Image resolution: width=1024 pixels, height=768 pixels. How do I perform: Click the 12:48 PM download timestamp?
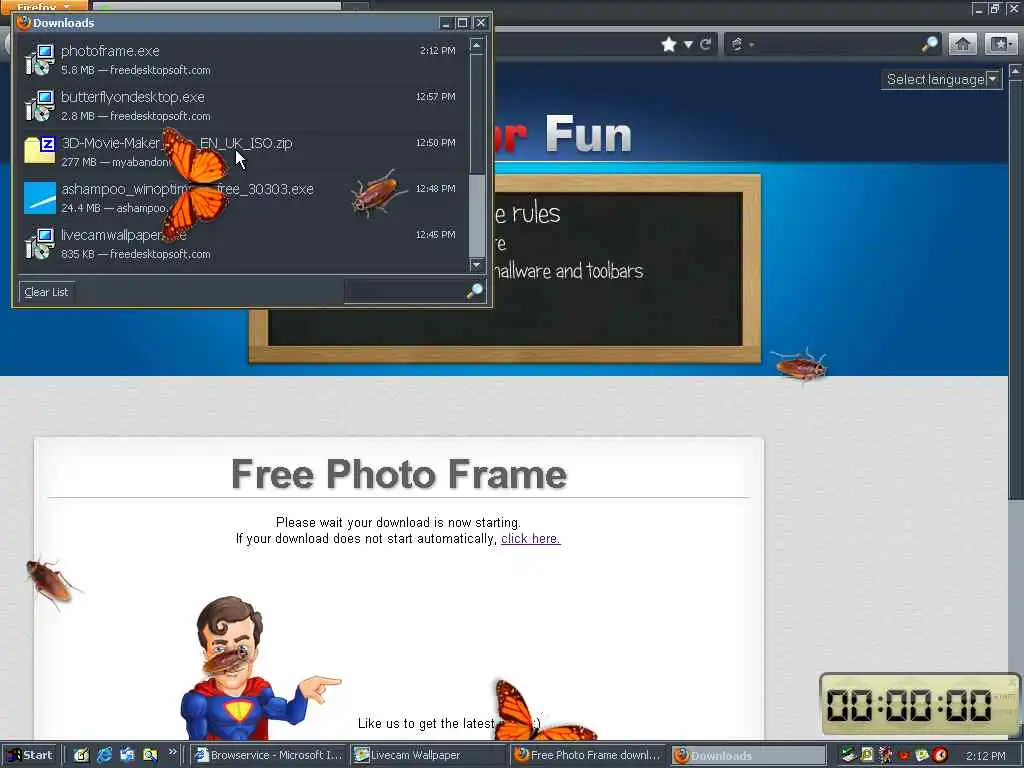436,189
